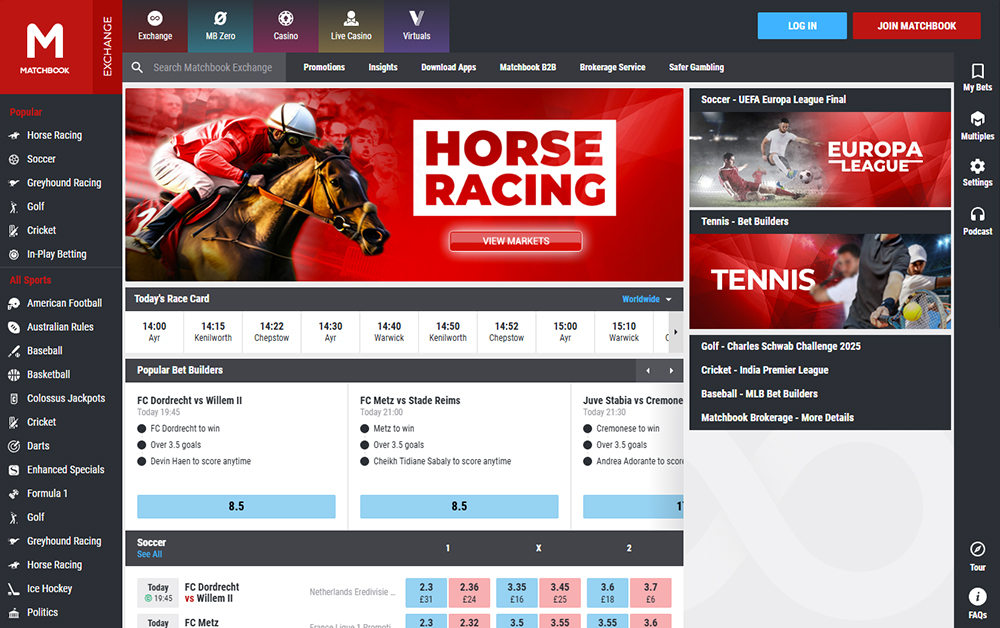
Task: Open Europa League promo banner
Action: point(820,159)
